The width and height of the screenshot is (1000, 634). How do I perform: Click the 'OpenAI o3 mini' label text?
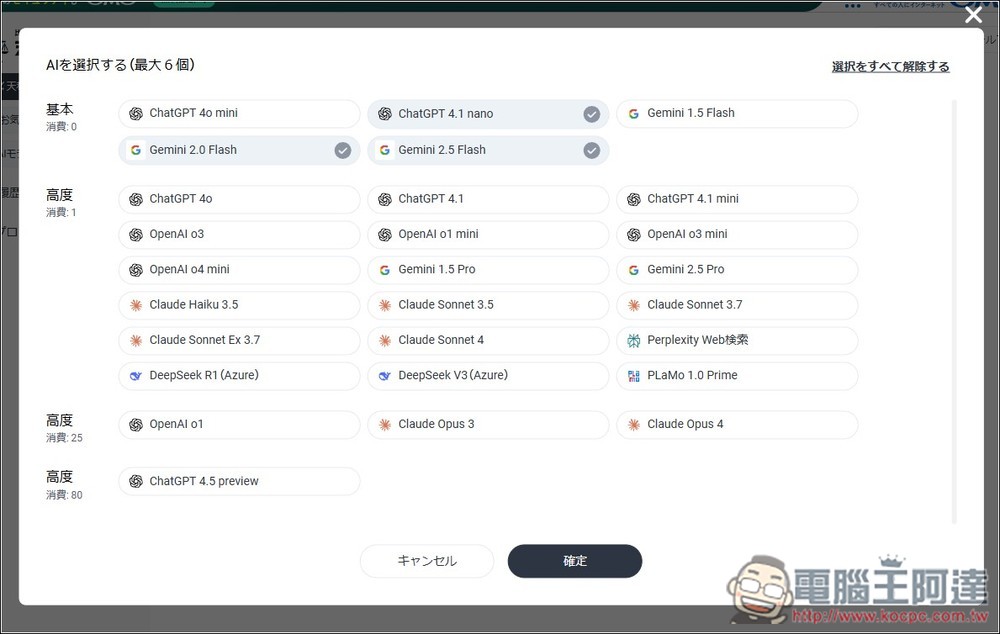point(687,234)
